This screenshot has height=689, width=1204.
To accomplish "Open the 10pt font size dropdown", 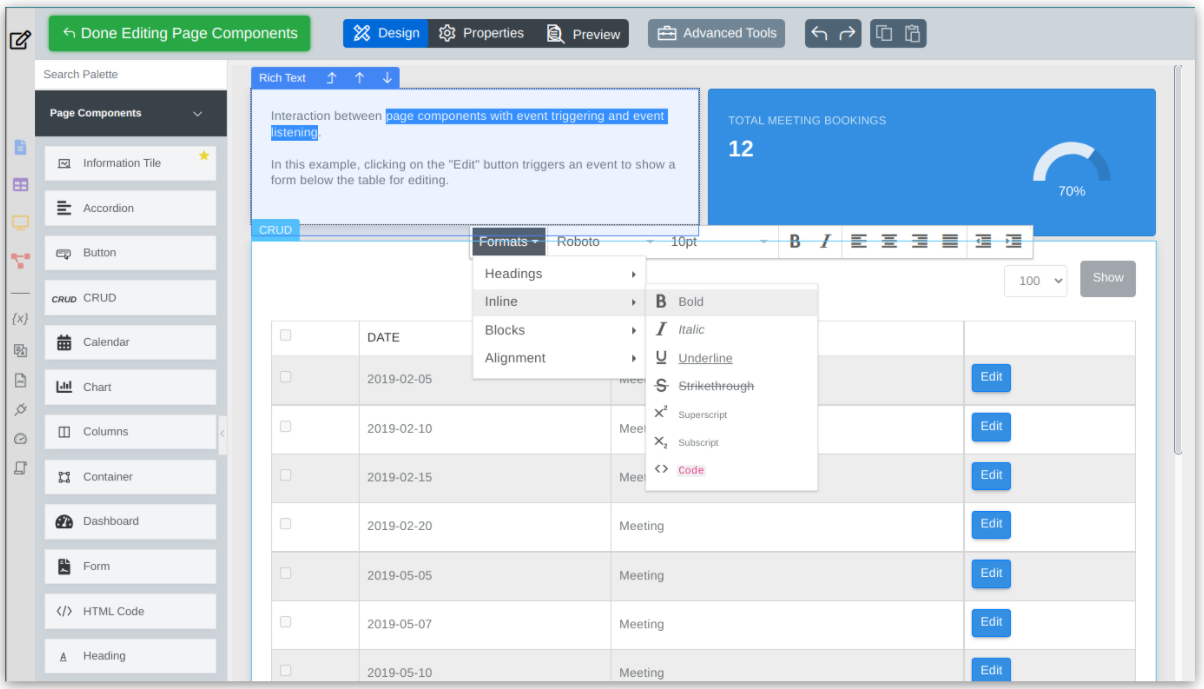I will (x=718, y=241).
